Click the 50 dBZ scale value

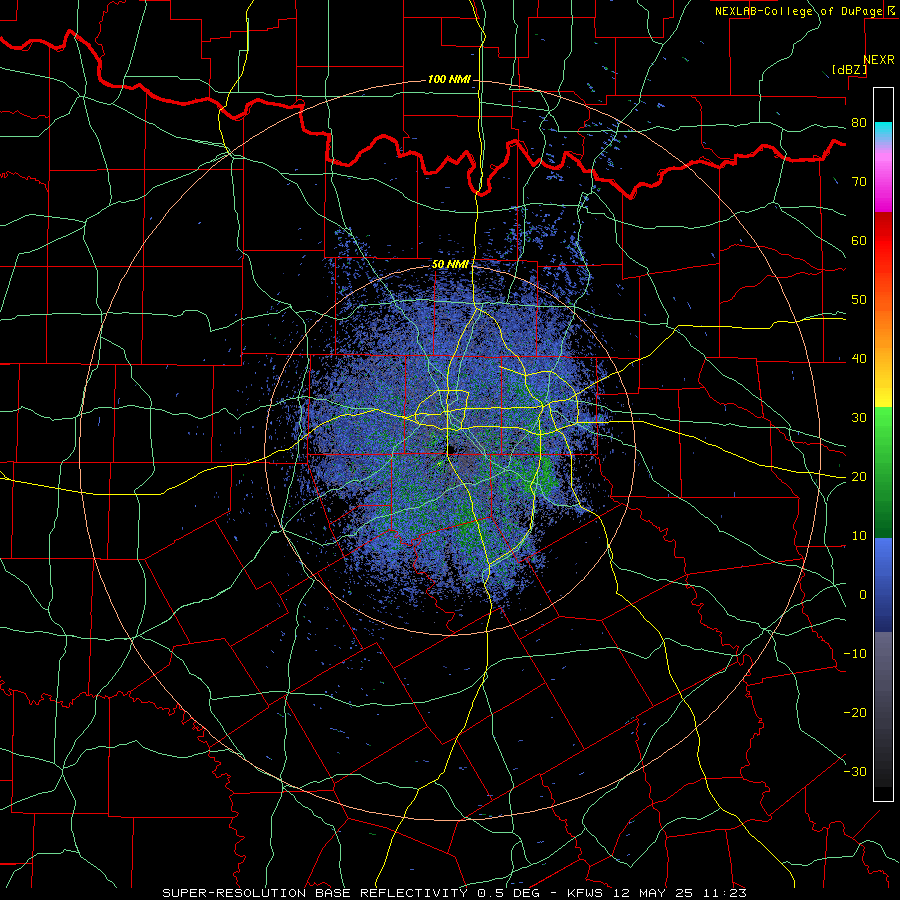[x=859, y=300]
